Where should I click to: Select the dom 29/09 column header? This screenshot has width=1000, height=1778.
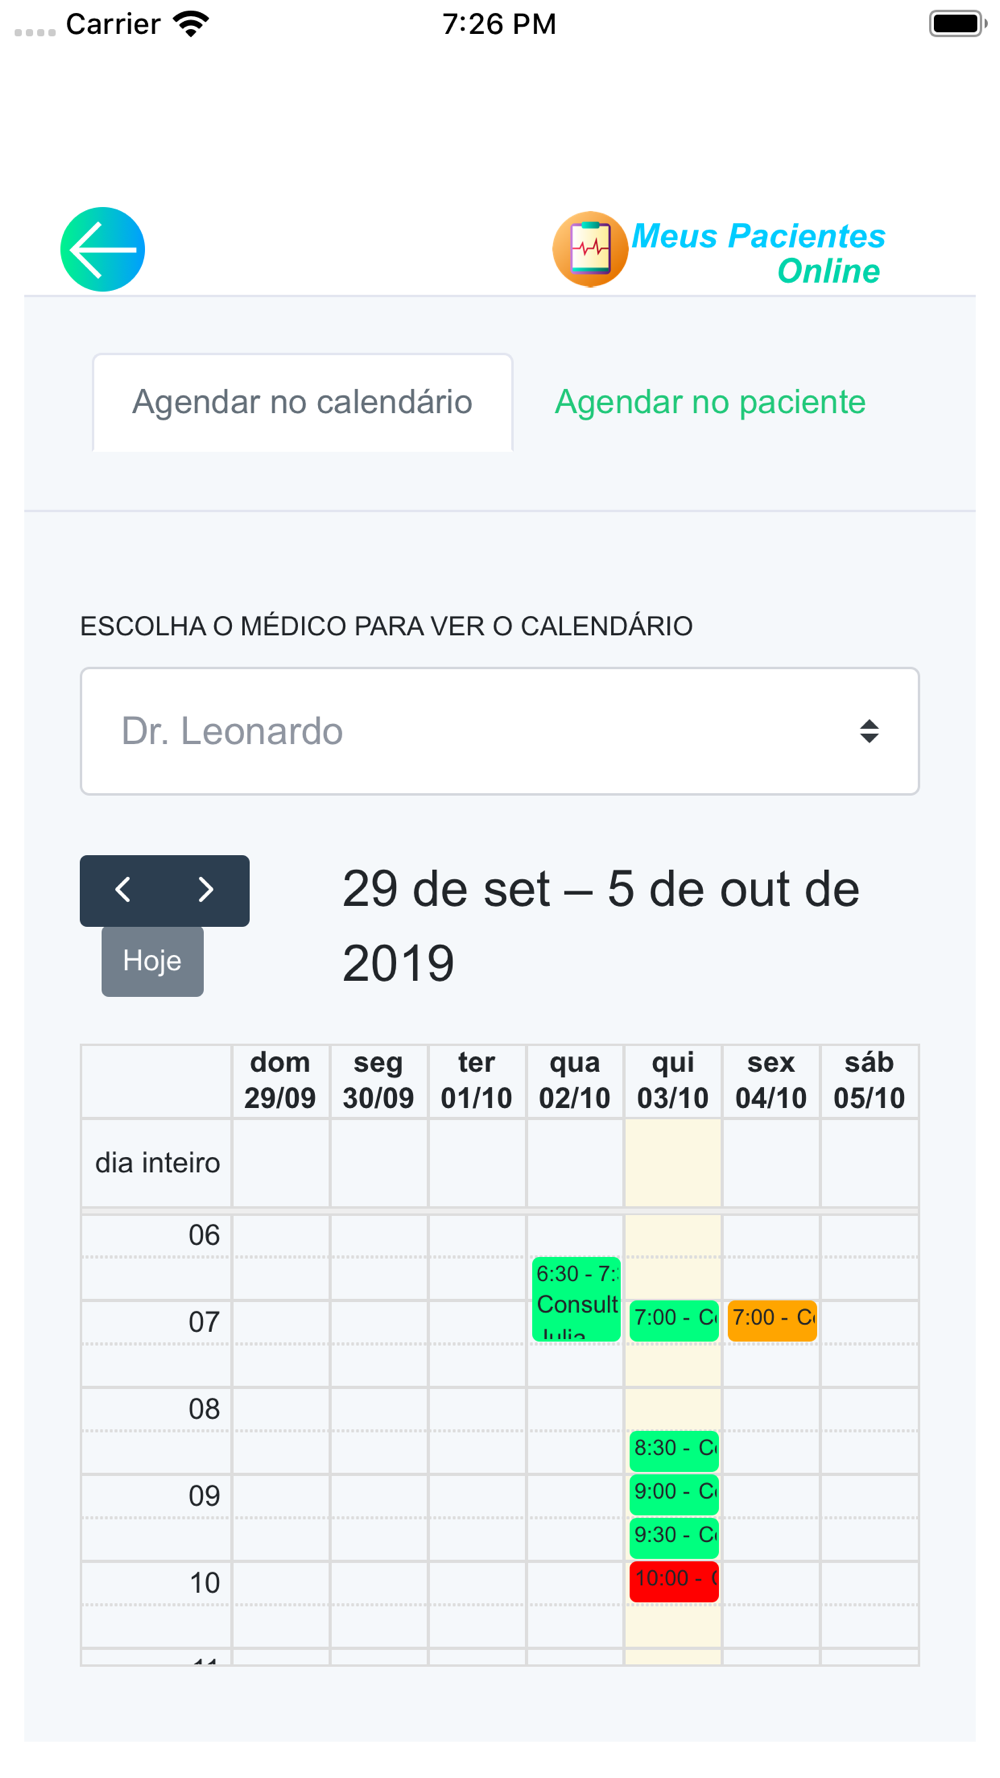coord(280,1081)
